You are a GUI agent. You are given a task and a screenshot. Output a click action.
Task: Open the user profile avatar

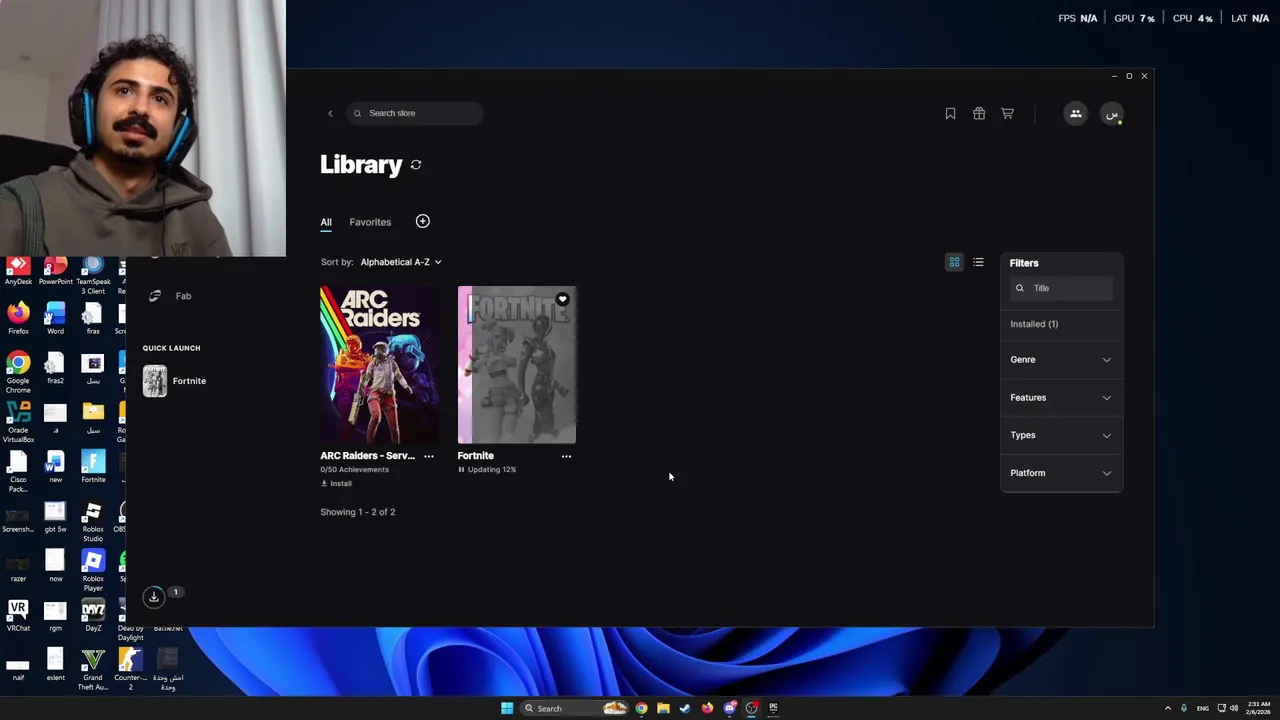coord(1111,114)
